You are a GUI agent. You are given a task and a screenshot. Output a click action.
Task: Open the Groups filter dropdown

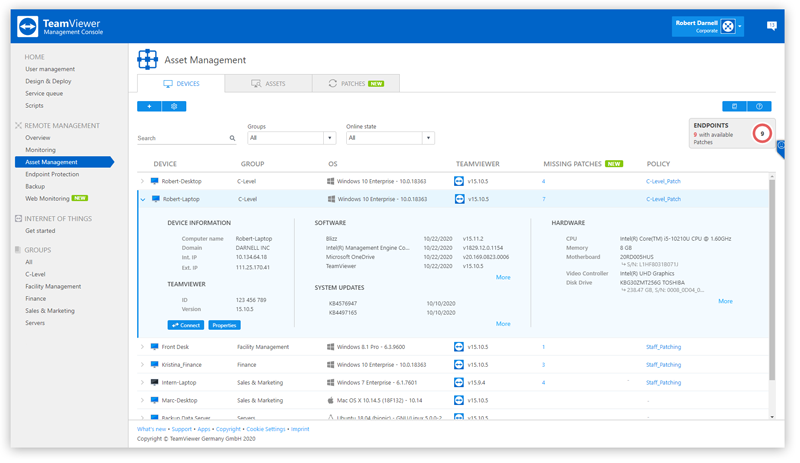pyautogui.click(x=291, y=138)
